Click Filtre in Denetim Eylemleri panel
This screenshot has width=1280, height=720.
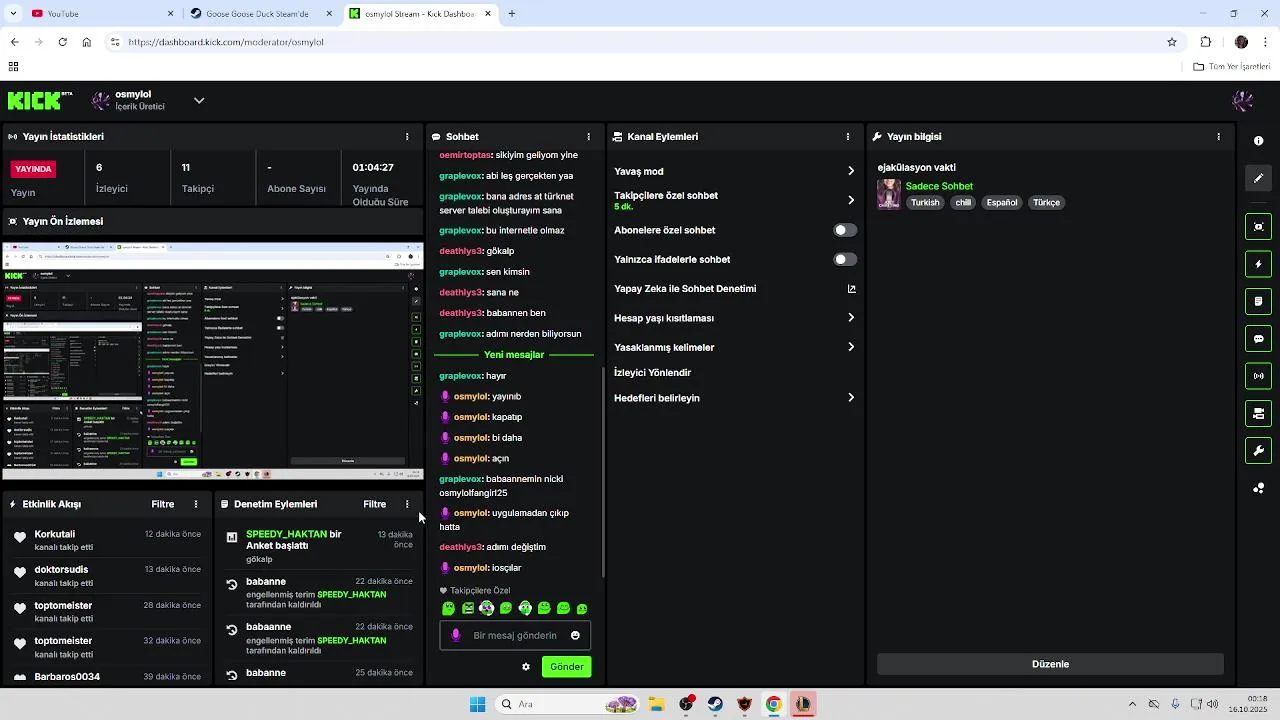point(375,504)
